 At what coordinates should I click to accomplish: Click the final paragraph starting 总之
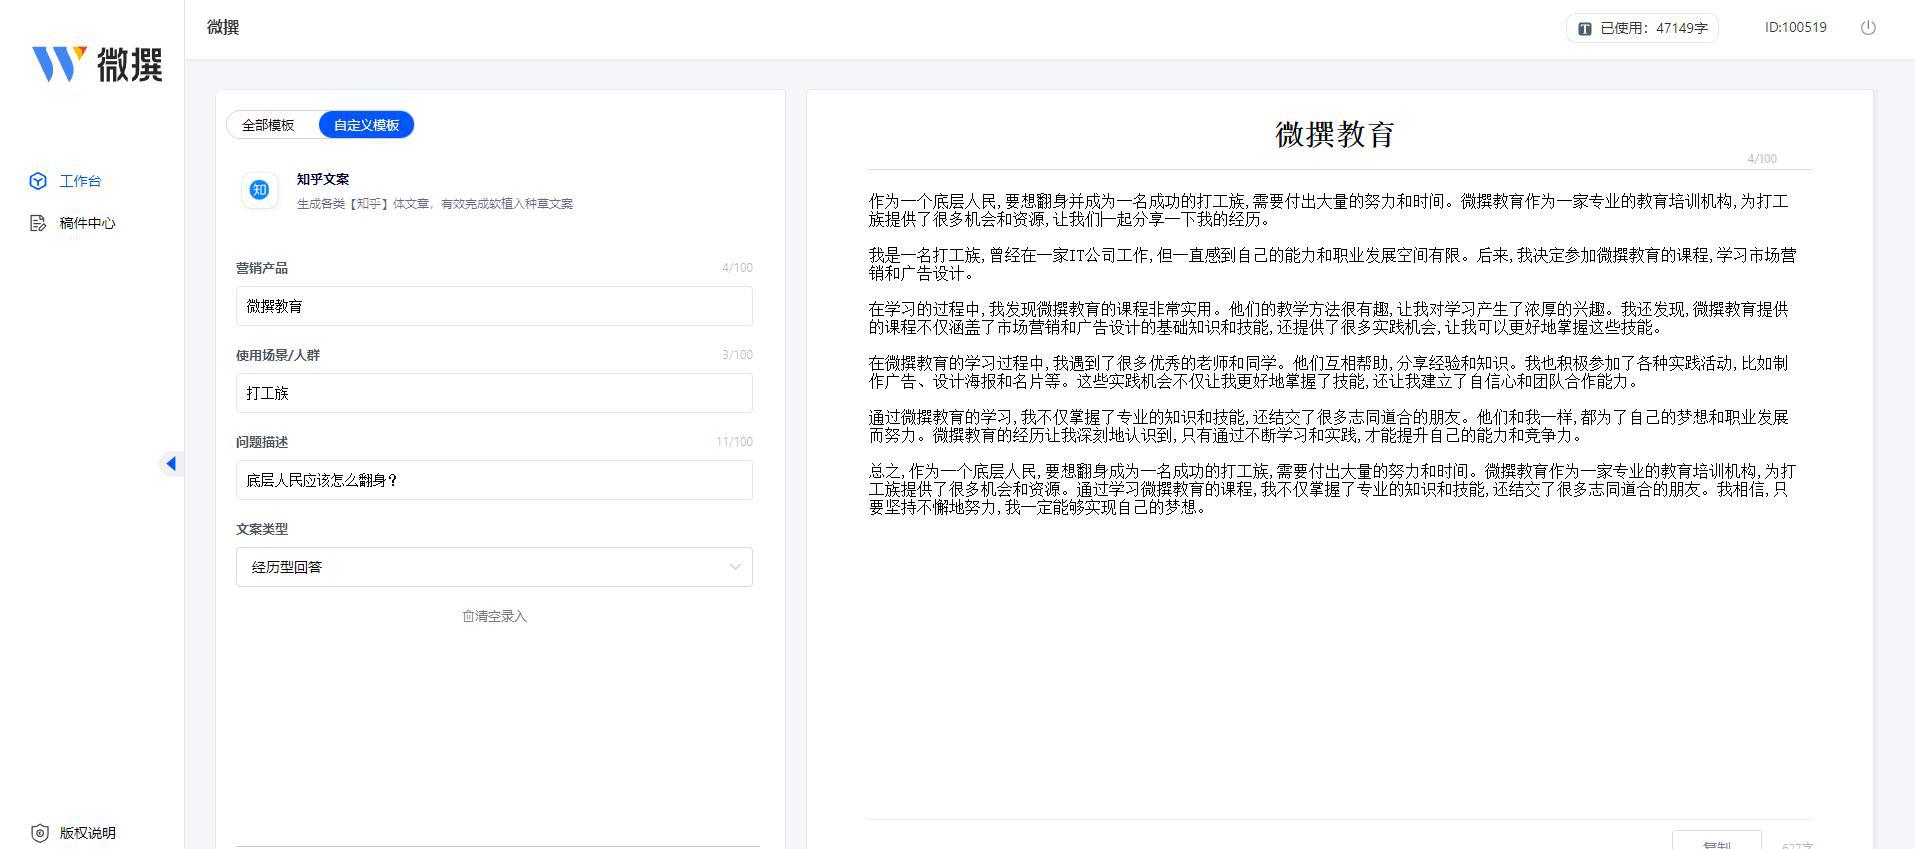point(1332,489)
